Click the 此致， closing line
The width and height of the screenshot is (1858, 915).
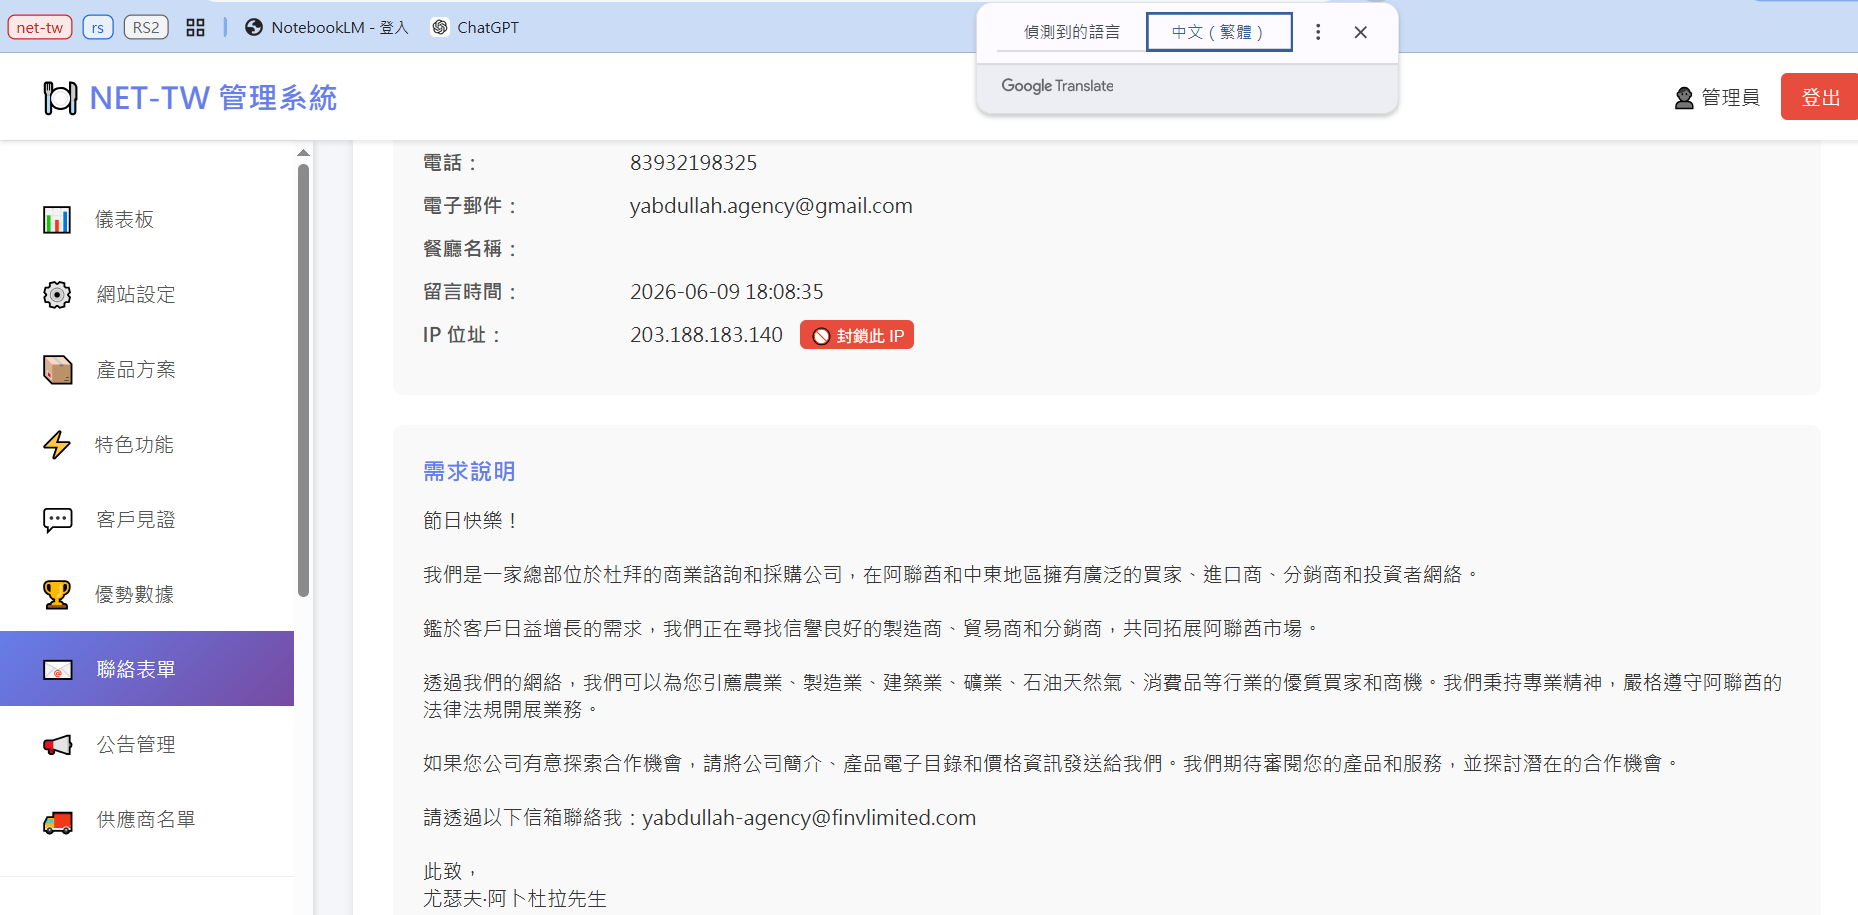point(451,871)
